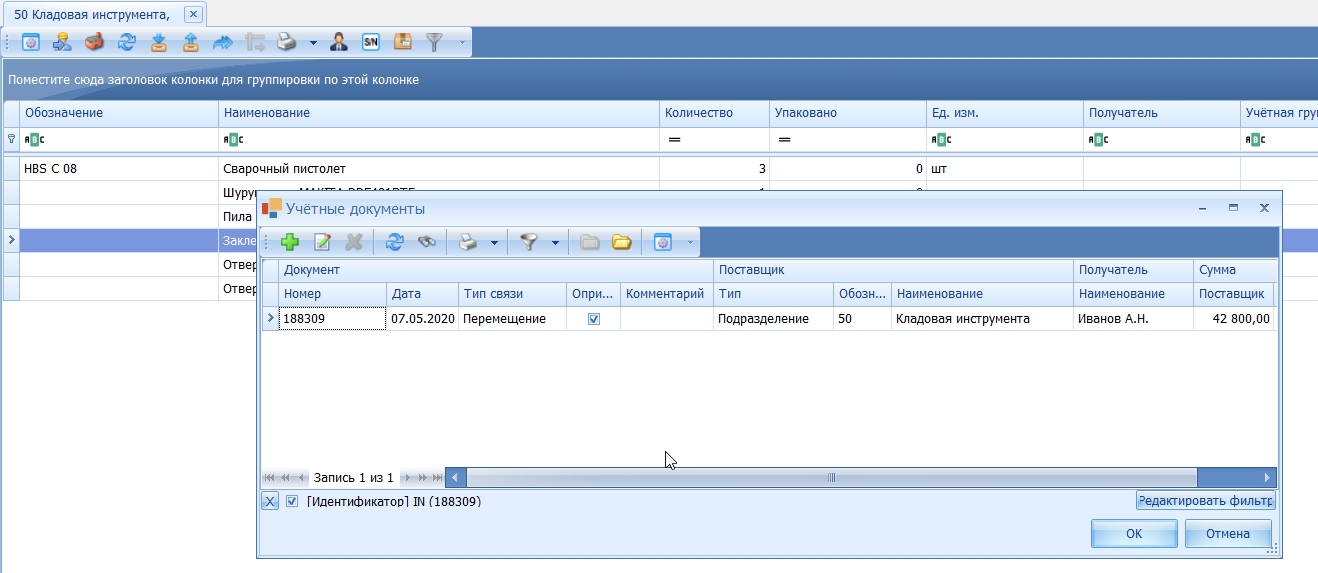
Task: Click the binoculars search icon in dialog
Action: coord(426,242)
